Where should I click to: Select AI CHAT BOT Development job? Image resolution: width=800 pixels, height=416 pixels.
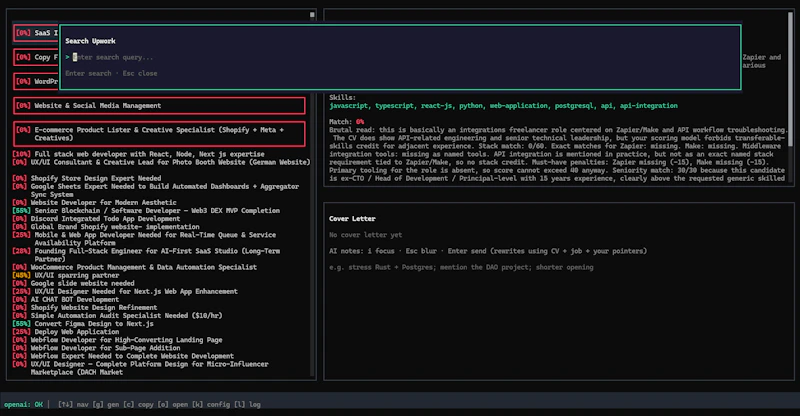(x=66, y=300)
